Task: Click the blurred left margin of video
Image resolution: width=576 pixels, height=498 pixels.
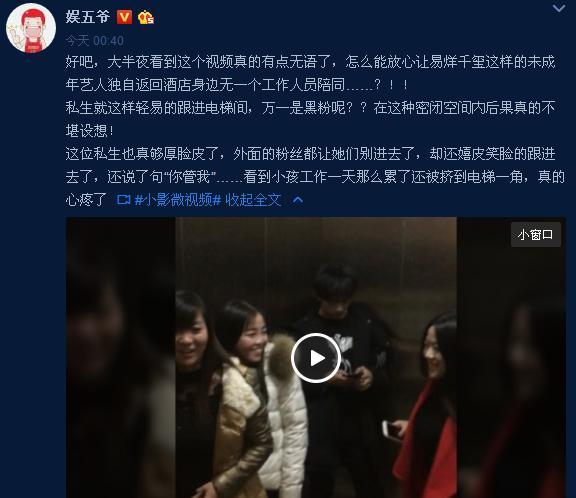Action: [120, 357]
